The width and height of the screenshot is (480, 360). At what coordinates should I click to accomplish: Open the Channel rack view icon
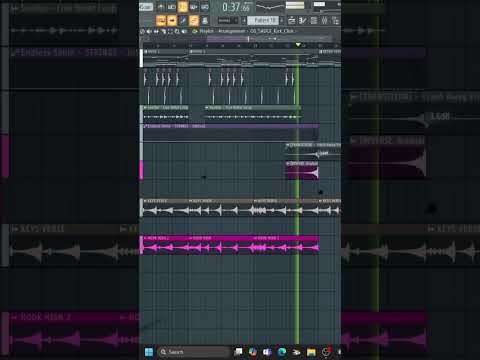[x=314, y=21]
